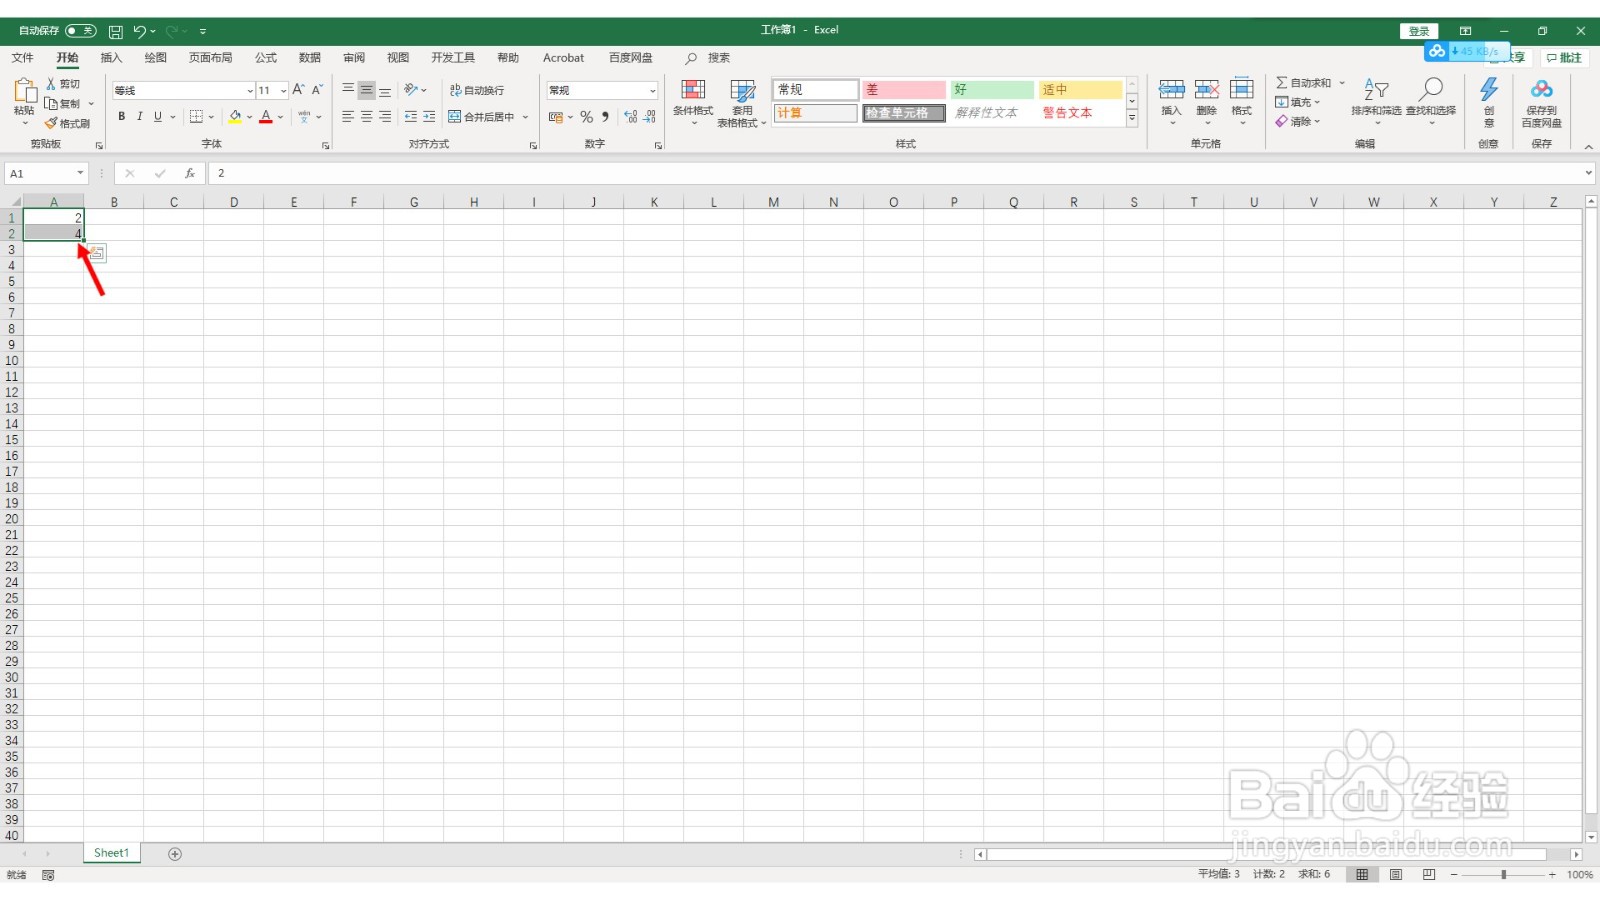Click the Save icon in the title bar

point(116,31)
